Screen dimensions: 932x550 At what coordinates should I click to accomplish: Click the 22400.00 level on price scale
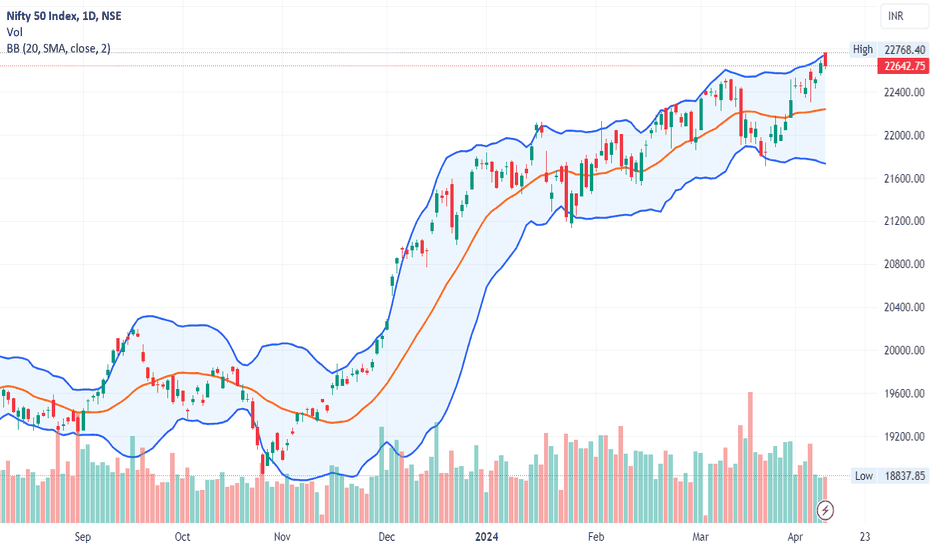pos(904,92)
